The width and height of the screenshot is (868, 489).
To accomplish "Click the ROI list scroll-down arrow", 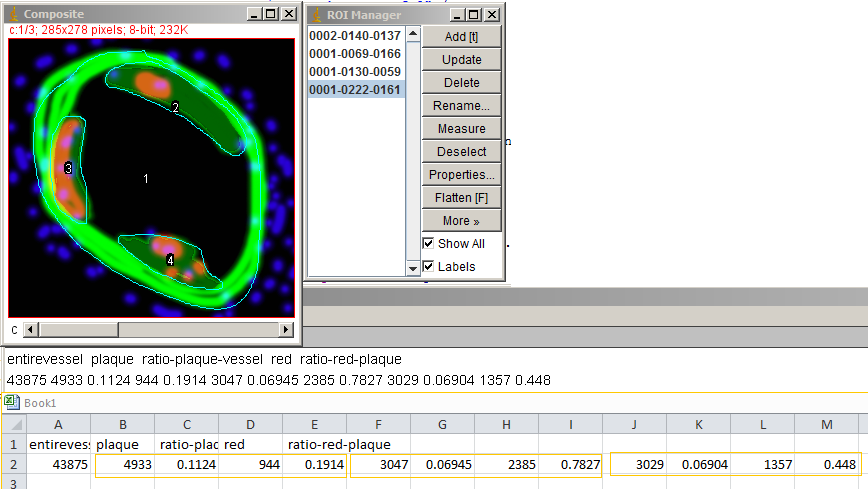I will pos(413,268).
